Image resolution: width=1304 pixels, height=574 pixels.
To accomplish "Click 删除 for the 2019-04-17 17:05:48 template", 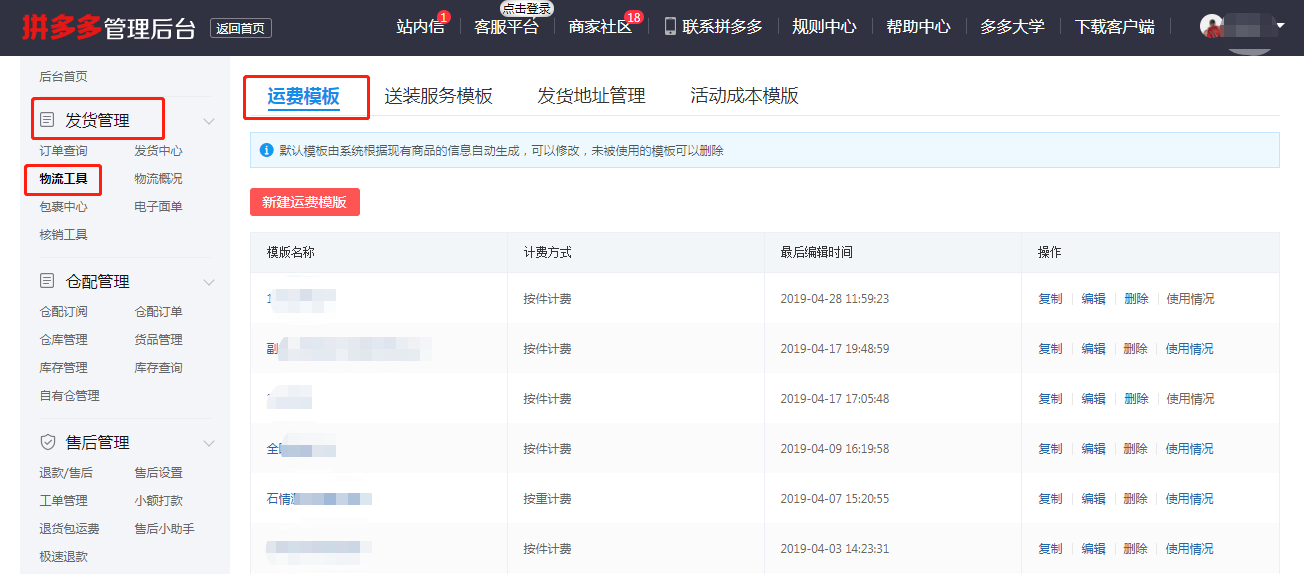I will pyautogui.click(x=1136, y=399).
